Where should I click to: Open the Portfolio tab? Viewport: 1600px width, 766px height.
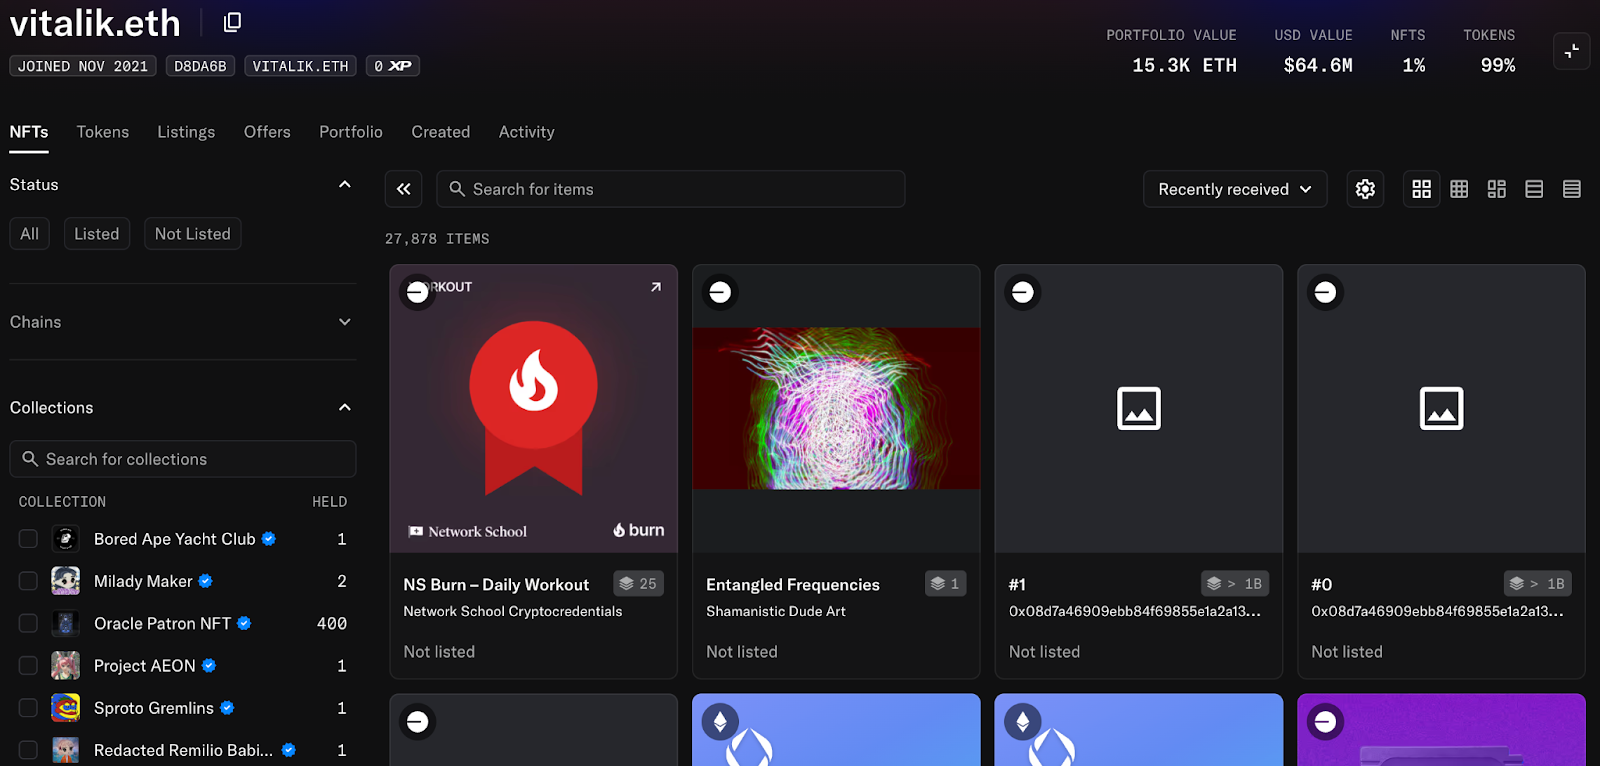351,132
